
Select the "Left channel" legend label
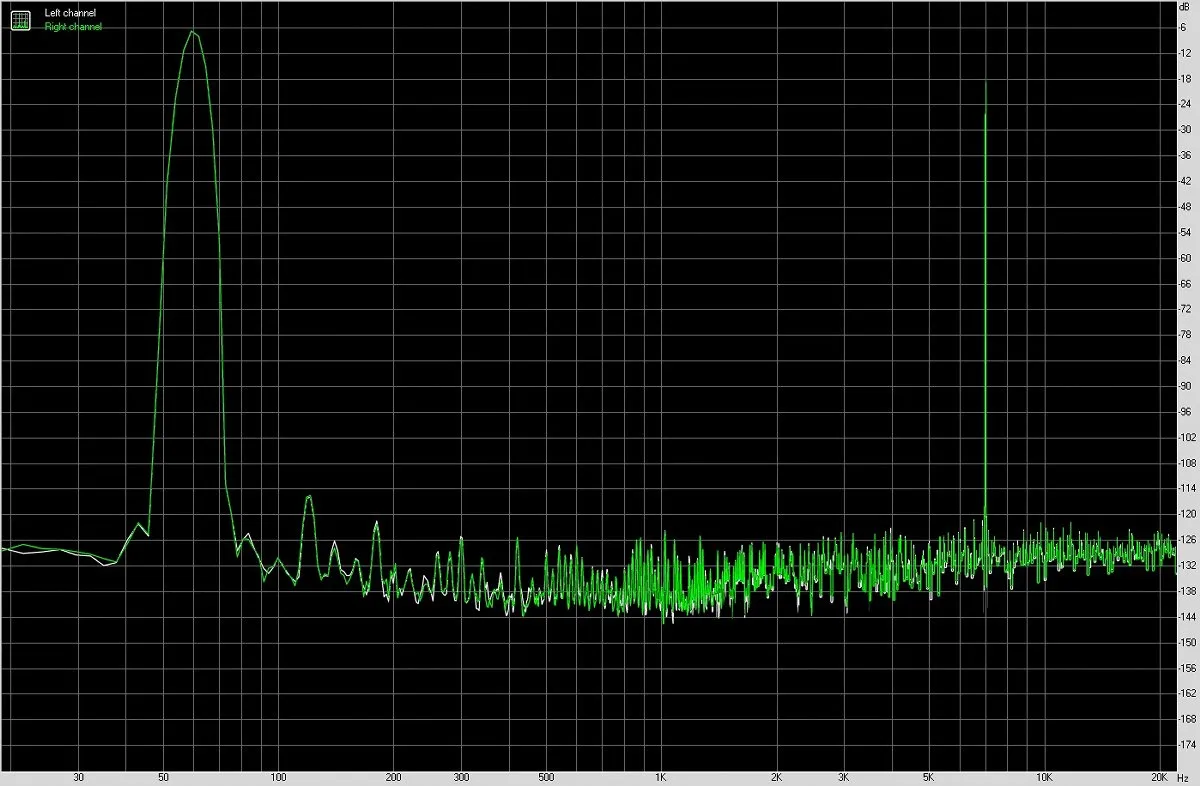tap(72, 13)
